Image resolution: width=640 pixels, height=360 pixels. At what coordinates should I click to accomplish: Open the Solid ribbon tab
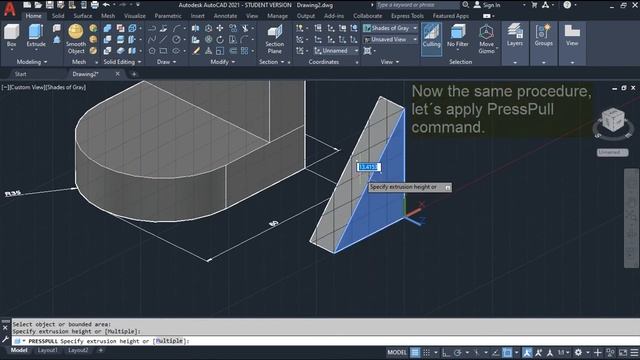[58, 16]
